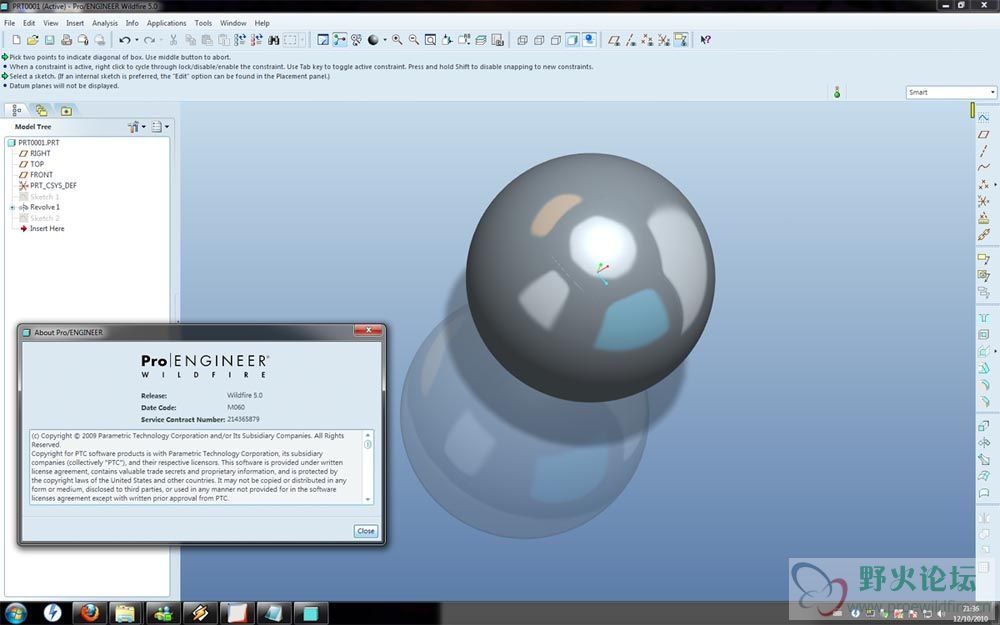Open the Edit menu
The height and width of the screenshot is (625, 1000).
click(x=29, y=23)
